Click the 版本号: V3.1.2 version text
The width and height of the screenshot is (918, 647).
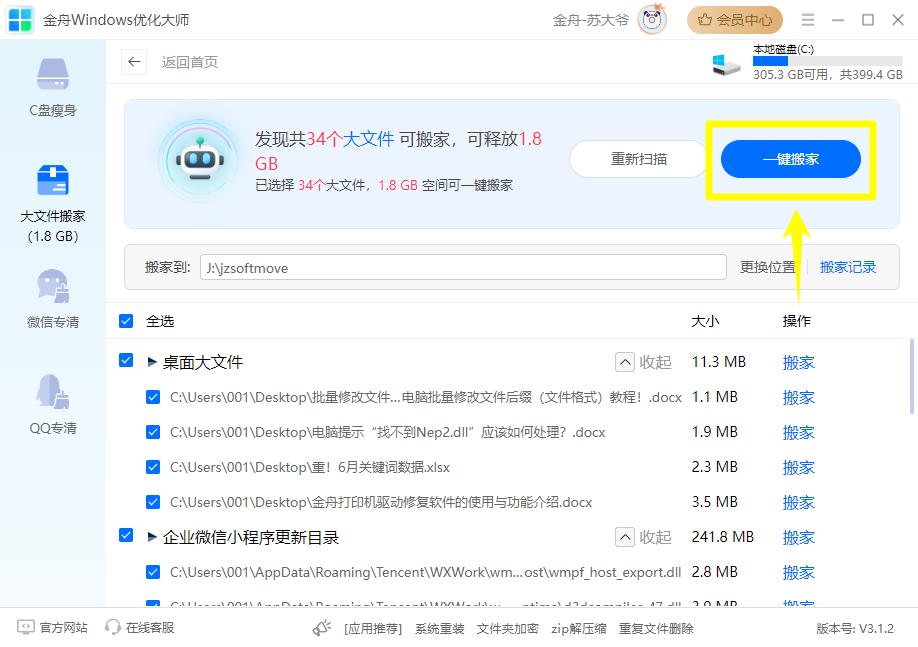click(855, 629)
